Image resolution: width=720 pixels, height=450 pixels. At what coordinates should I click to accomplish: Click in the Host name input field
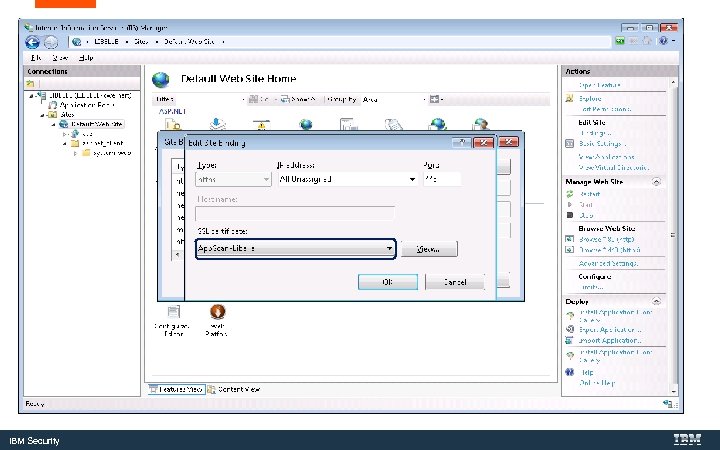(x=294, y=214)
